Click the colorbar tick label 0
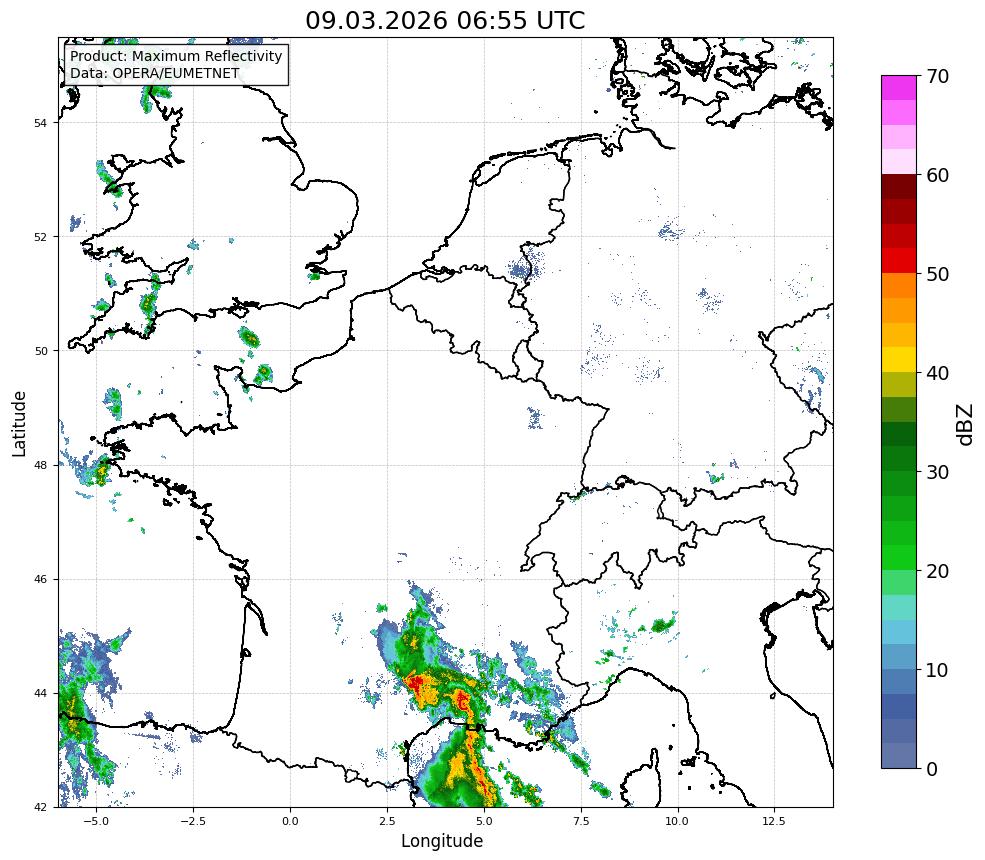Image resolution: width=985 pixels, height=860 pixels. (x=932, y=769)
